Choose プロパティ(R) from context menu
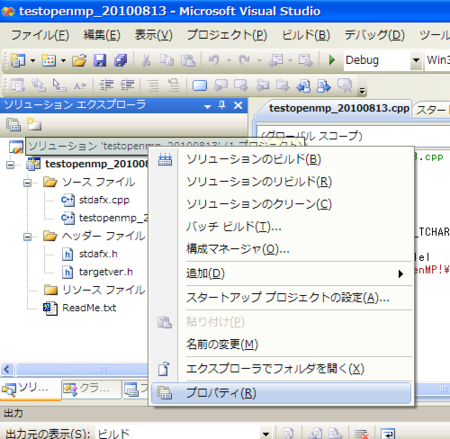This screenshot has height=439, width=450. pyautogui.click(x=281, y=393)
